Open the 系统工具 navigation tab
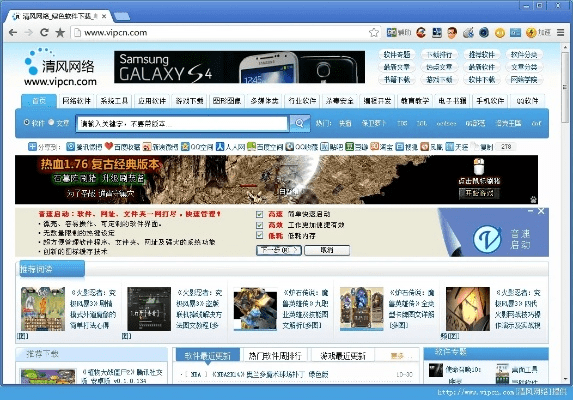 pyautogui.click(x=114, y=101)
